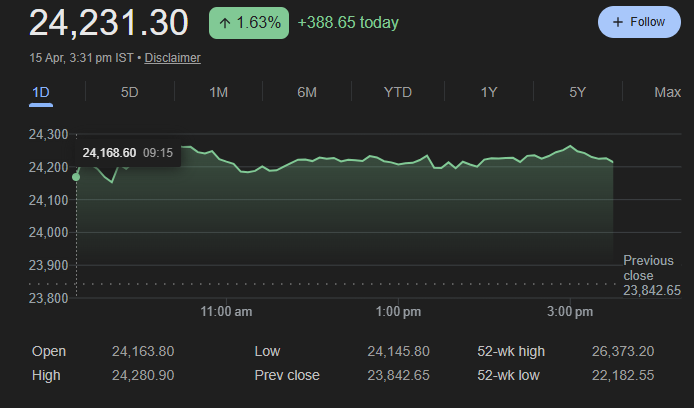Viewport: 694px width, 408px height.
Task: Show the Max time range
Action: pyautogui.click(x=667, y=93)
